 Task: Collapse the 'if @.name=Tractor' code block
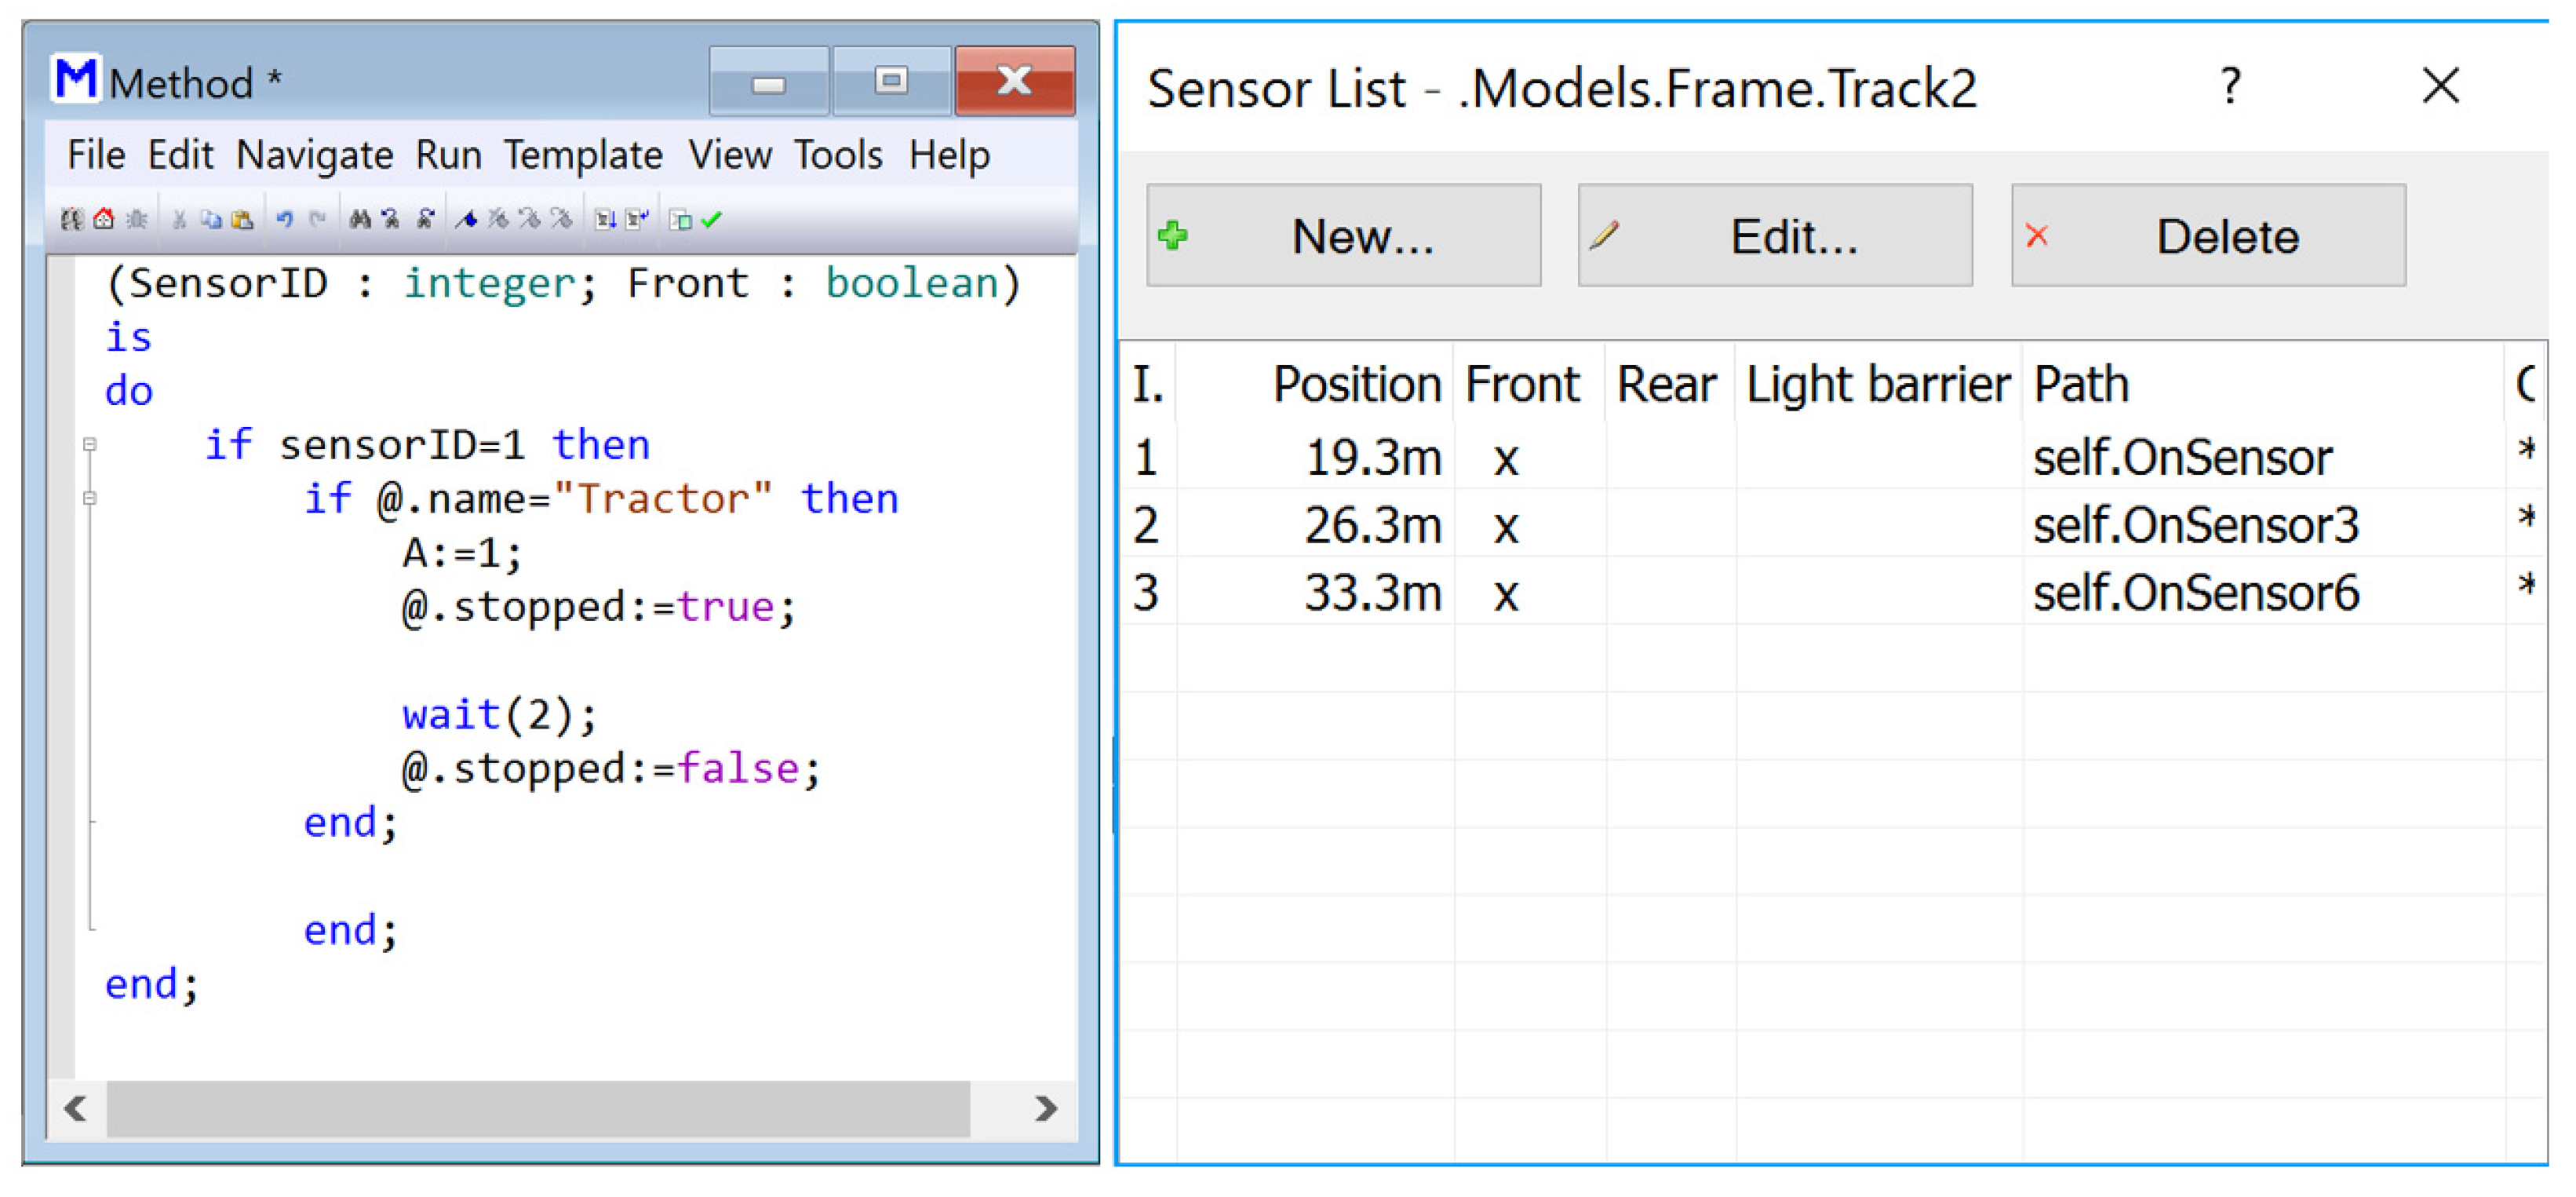coord(90,499)
